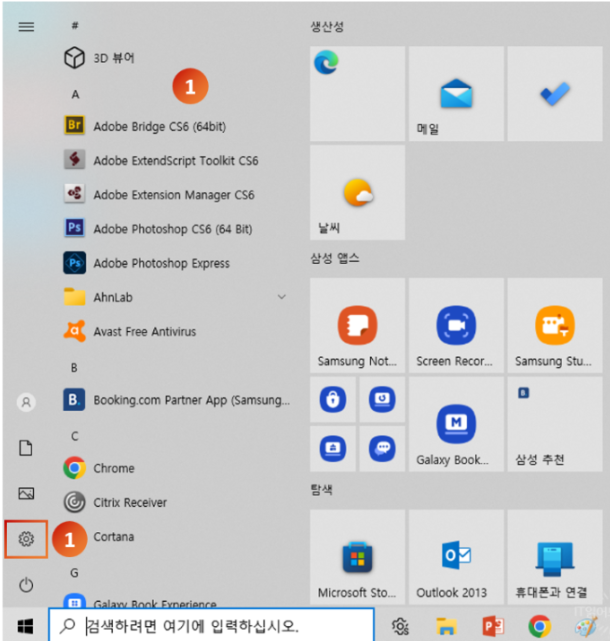Open the user account icon
The image size is (610, 641).
pyautogui.click(x=26, y=402)
